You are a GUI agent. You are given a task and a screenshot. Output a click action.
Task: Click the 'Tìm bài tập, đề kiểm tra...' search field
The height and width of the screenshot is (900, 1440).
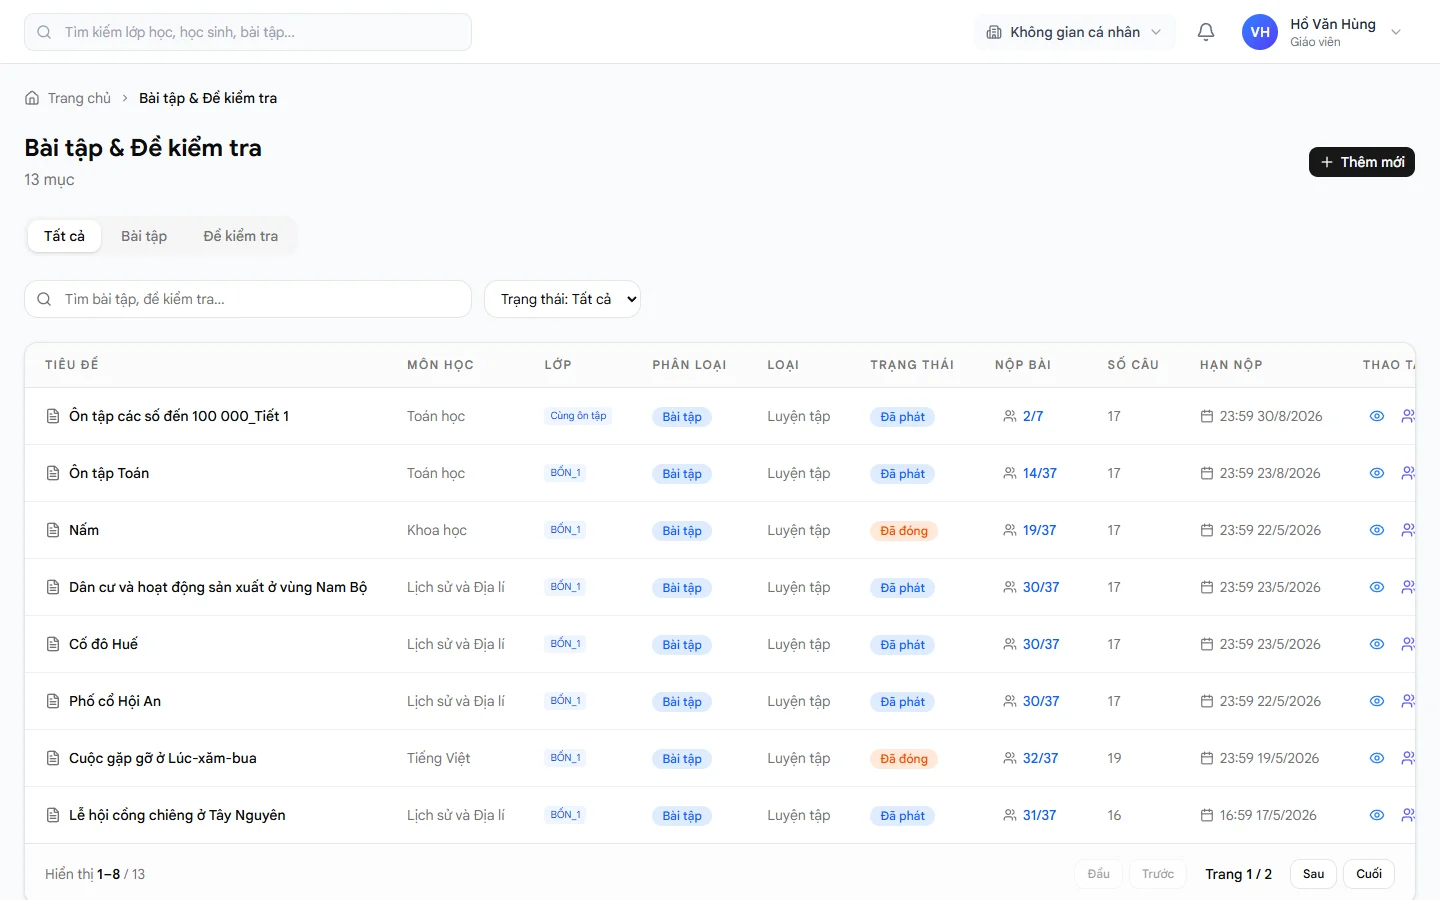(x=248, y=299)
